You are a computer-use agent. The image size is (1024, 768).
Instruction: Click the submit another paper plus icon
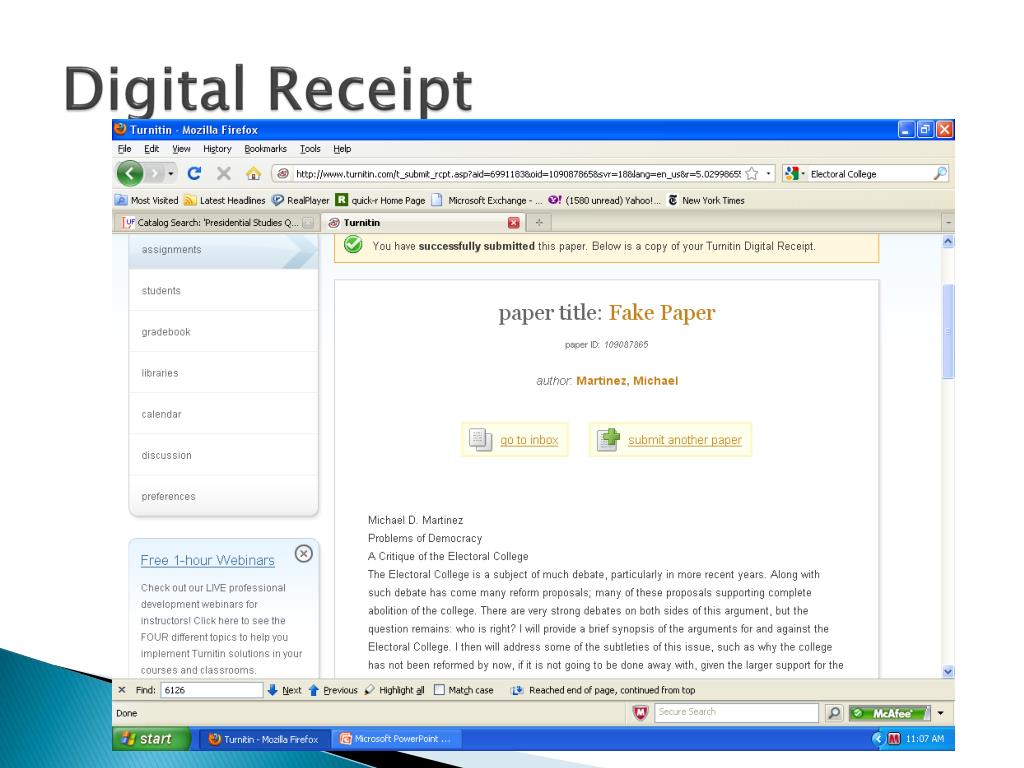(x=608, y=440)
